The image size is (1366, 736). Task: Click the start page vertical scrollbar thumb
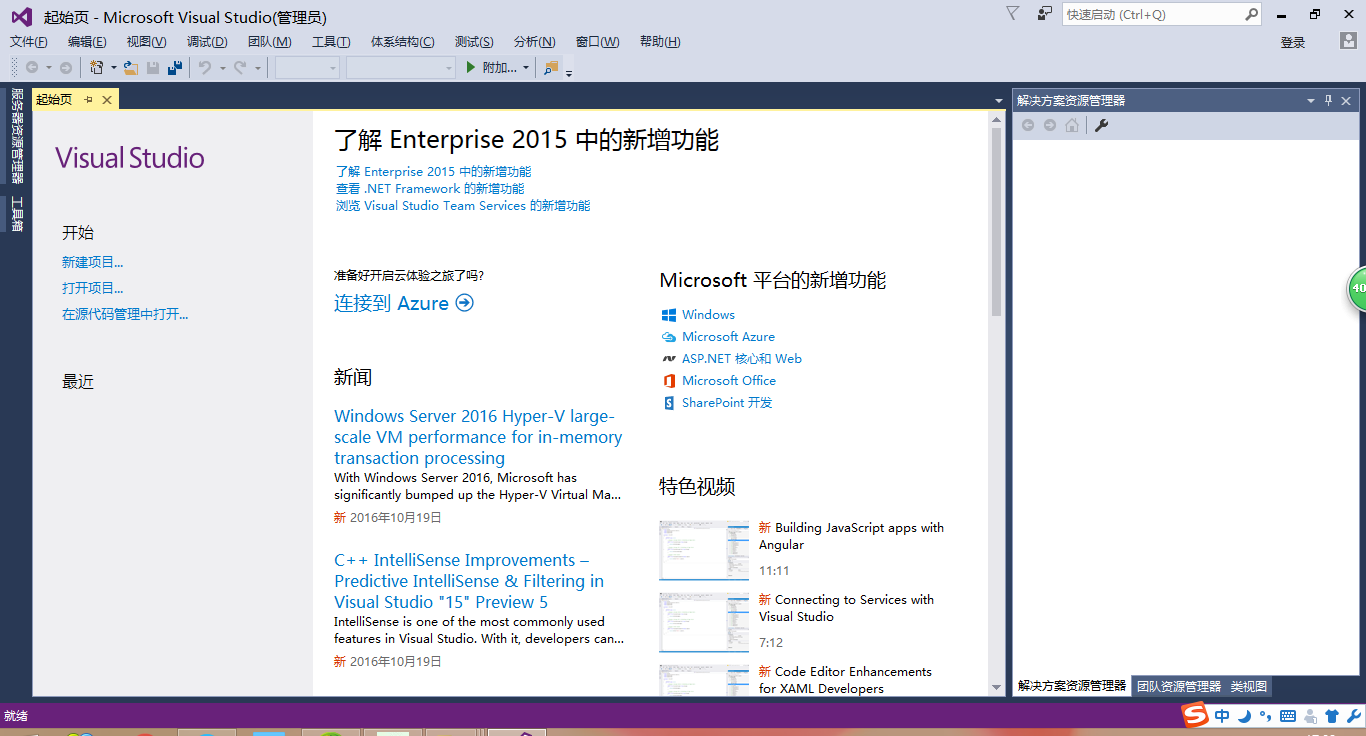(x=996, y=220)
